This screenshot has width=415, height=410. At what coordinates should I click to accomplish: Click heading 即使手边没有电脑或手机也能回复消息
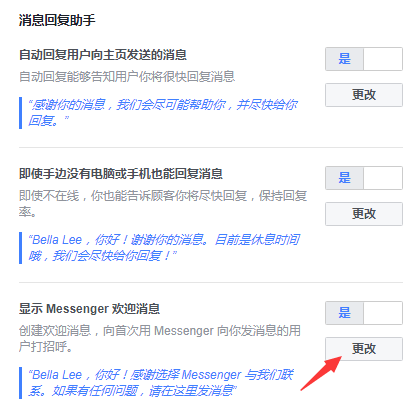[x=121, y=174]
